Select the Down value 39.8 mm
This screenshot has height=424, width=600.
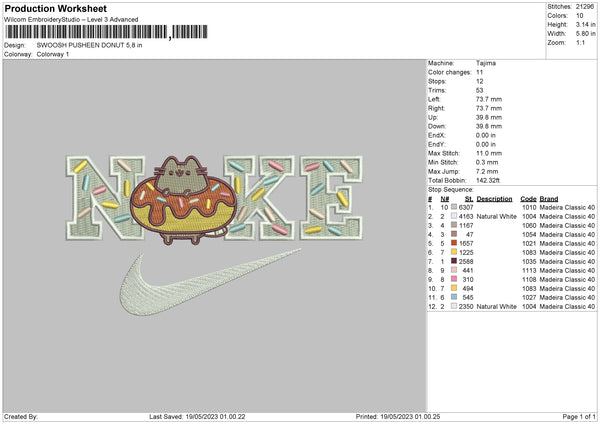coord(489,126)
